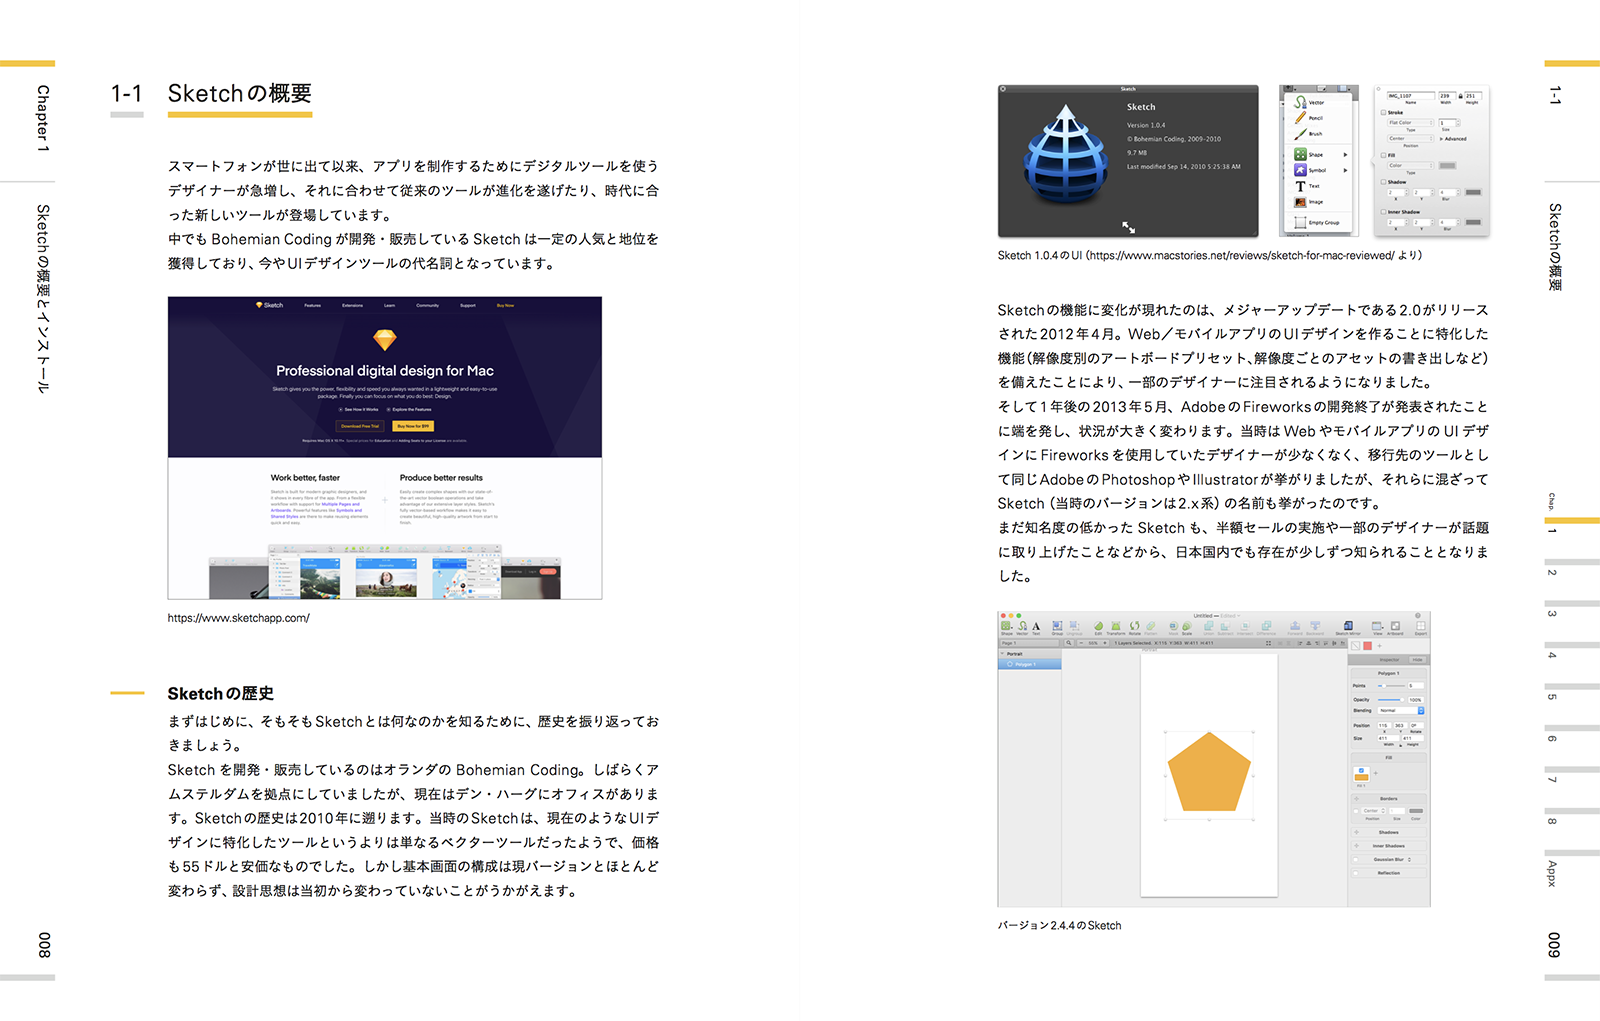Image resolution: width=1600 pixels, height=1021 pixels.
Task: Click the Ungroup icon in the toolbar
Action: pyautogui.click(x=1074, y=626)
